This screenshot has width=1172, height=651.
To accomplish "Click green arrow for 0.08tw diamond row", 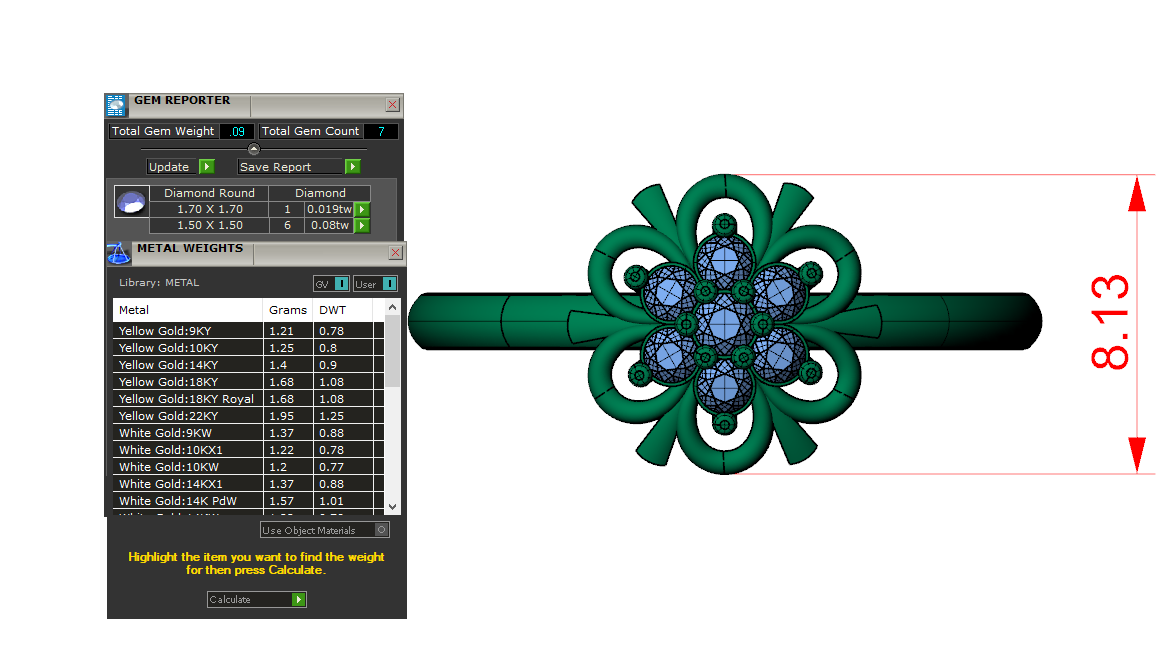I will click(x=362, y=226).
